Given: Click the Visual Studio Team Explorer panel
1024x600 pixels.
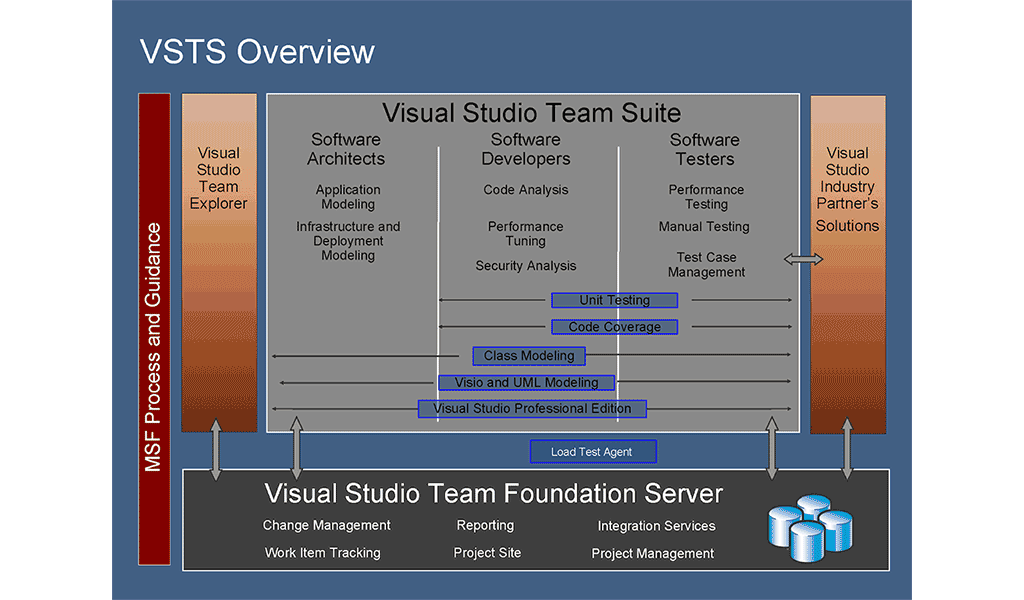Looking at the screenshot, I should pos(219,262).
